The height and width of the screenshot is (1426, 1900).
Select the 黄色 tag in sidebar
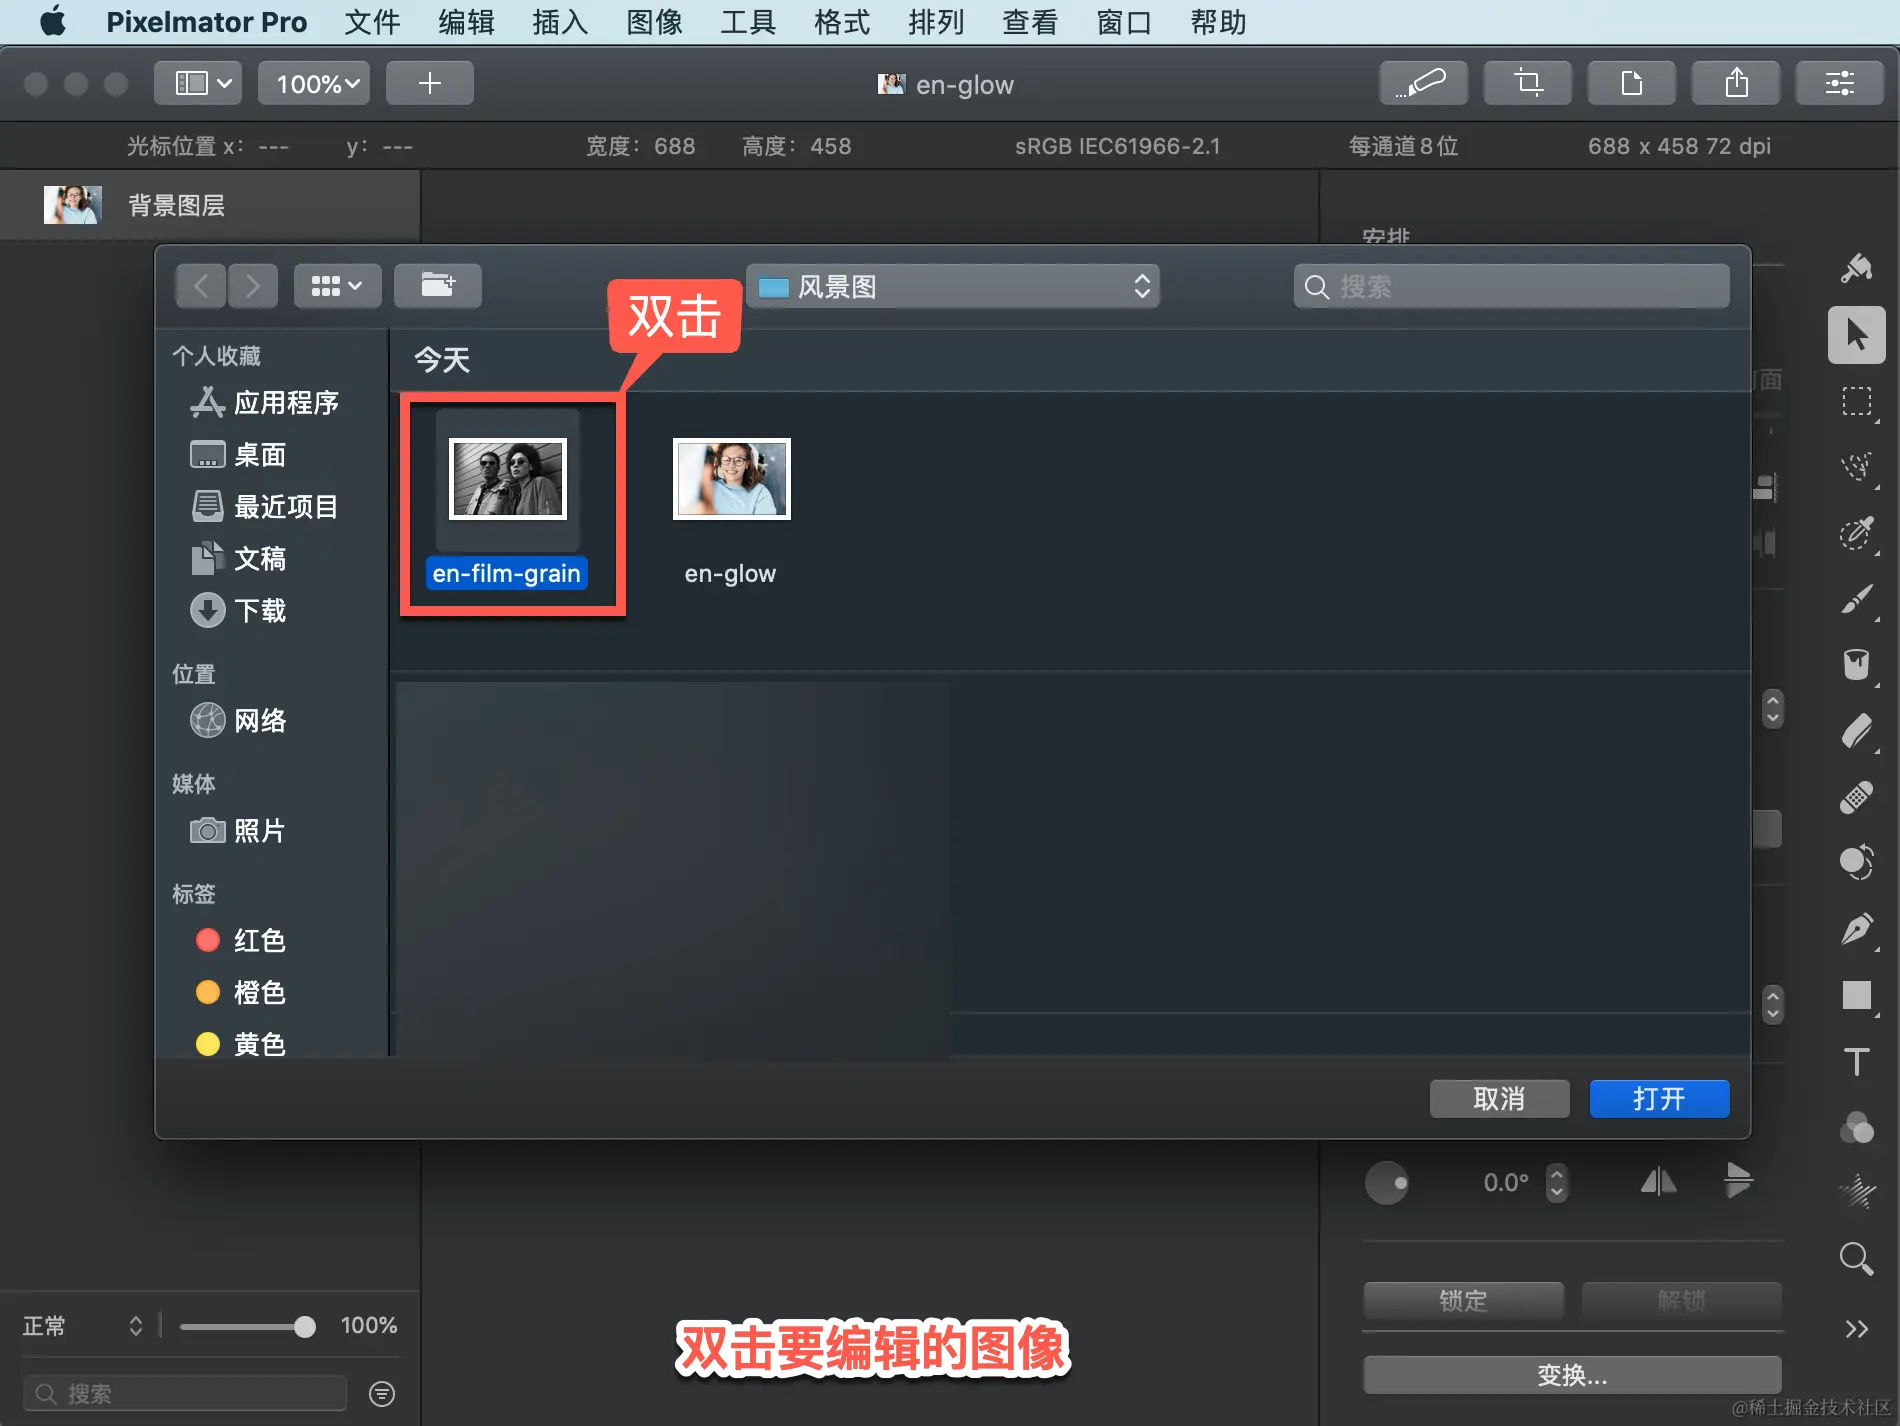240,1044
